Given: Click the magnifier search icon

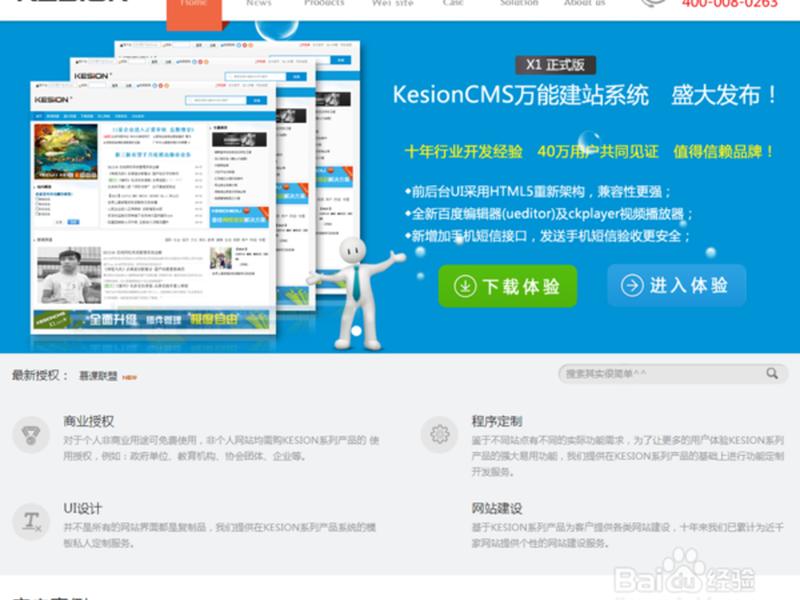Looking at the screenshot, I should (x=772, y=373).
